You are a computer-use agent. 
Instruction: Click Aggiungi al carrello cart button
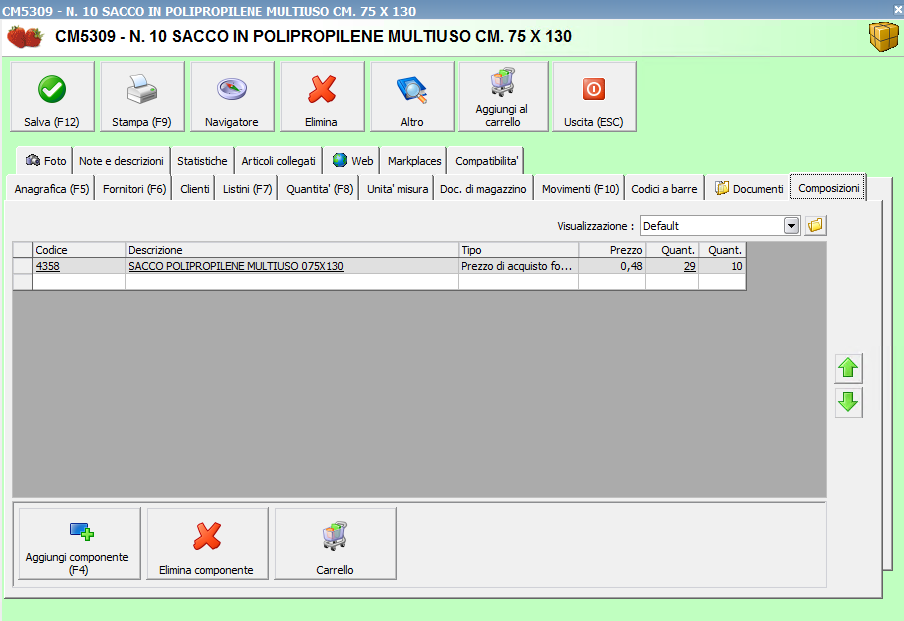coord(503,96)
